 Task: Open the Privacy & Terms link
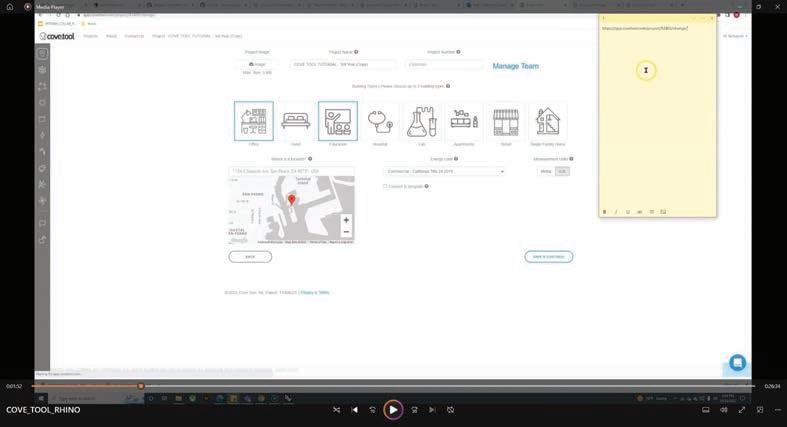point(315,293)
